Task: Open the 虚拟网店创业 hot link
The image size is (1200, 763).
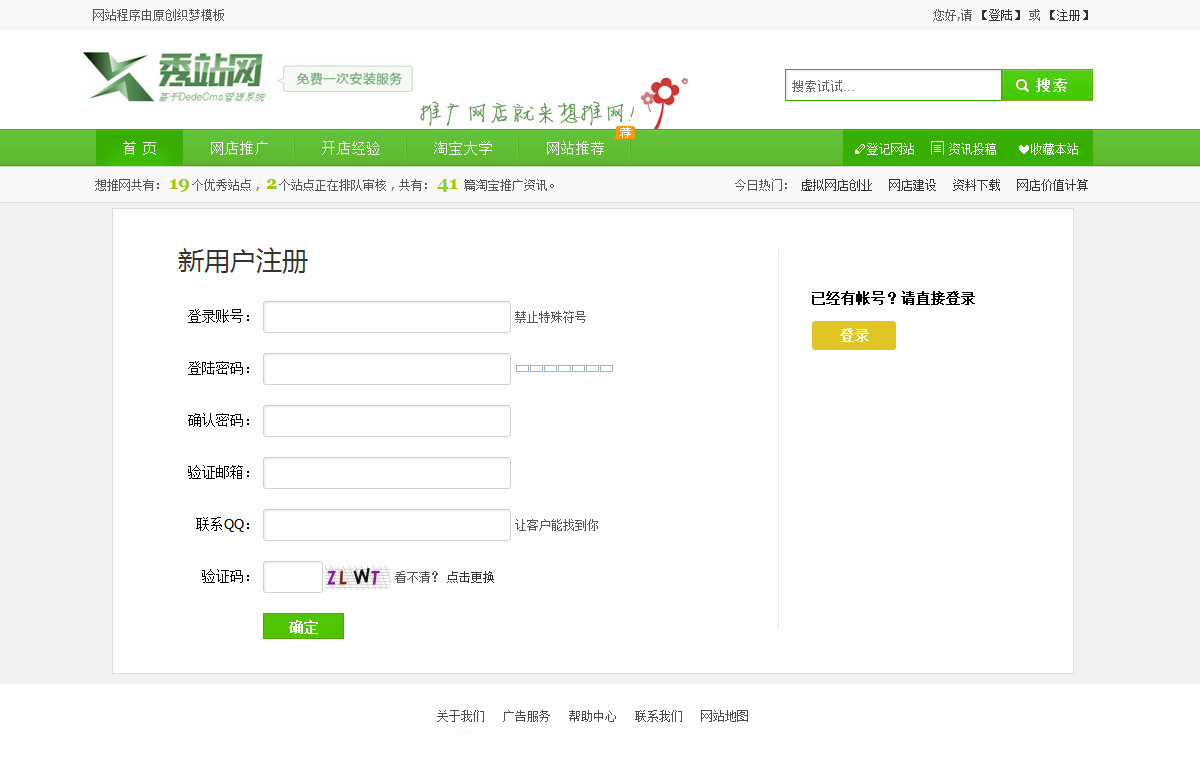Action: (x=836, y=185)
